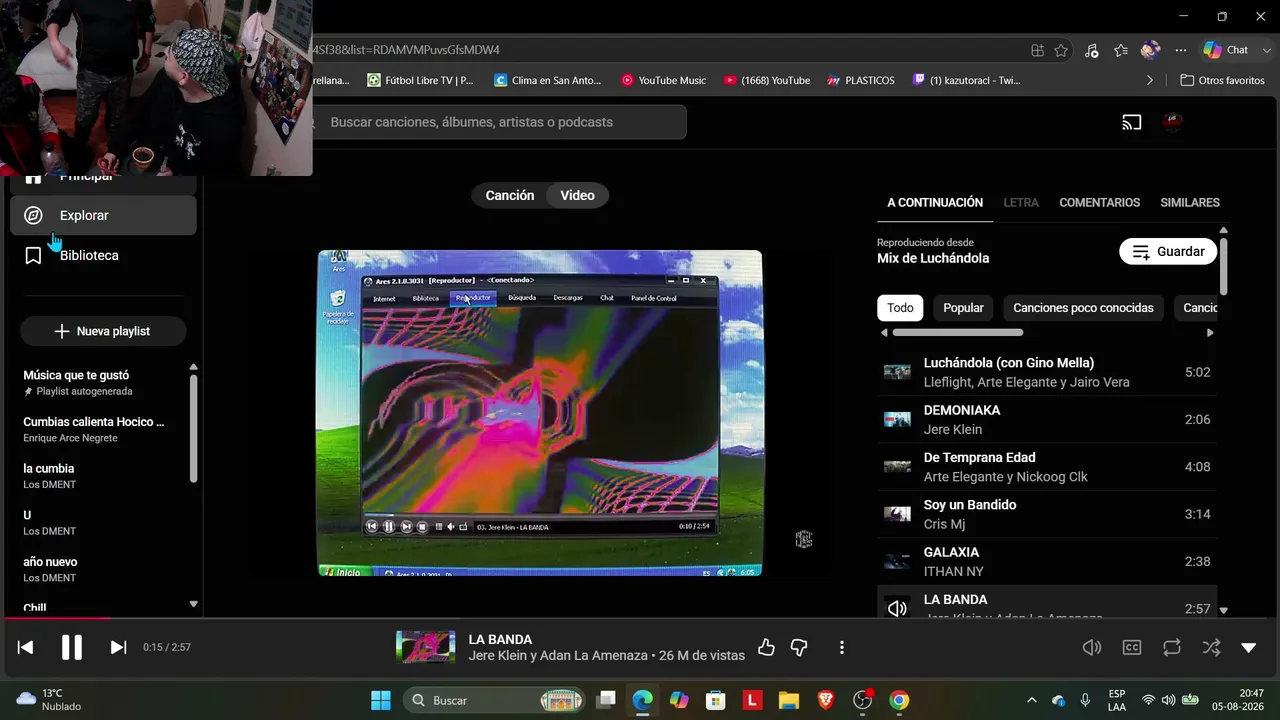Skip to the next track
This screenshot has width=1280, height=720.
click(118, 647)
